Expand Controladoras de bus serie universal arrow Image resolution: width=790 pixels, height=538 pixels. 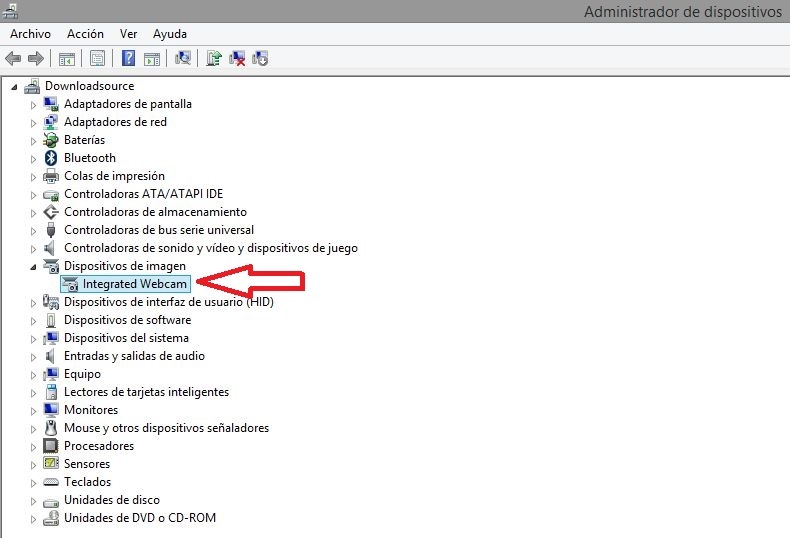click(x=33, y=231)
